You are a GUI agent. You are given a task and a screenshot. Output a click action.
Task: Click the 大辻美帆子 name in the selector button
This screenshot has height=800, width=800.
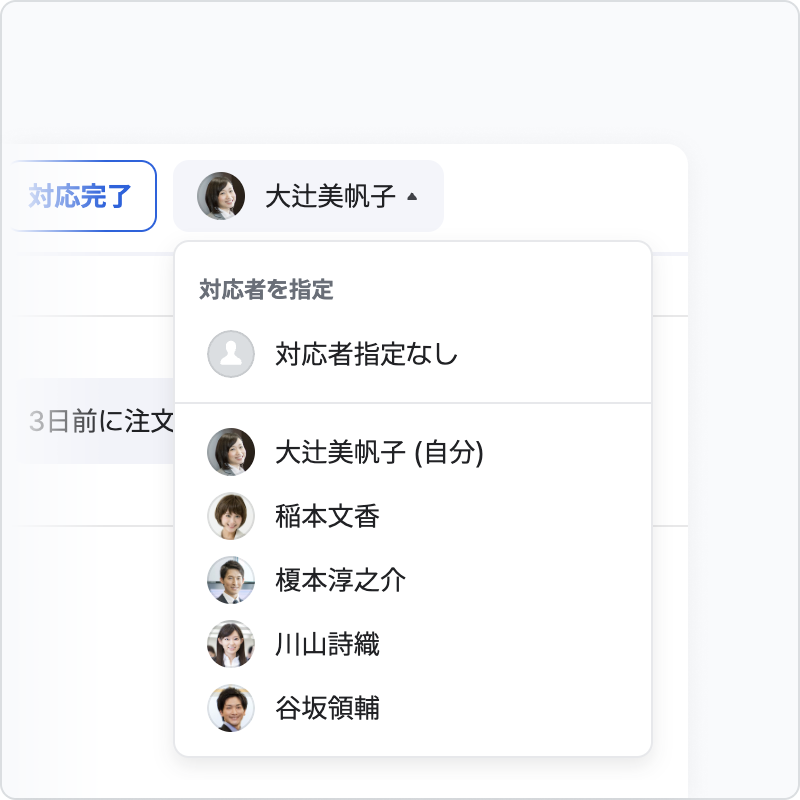coord(330,196)
